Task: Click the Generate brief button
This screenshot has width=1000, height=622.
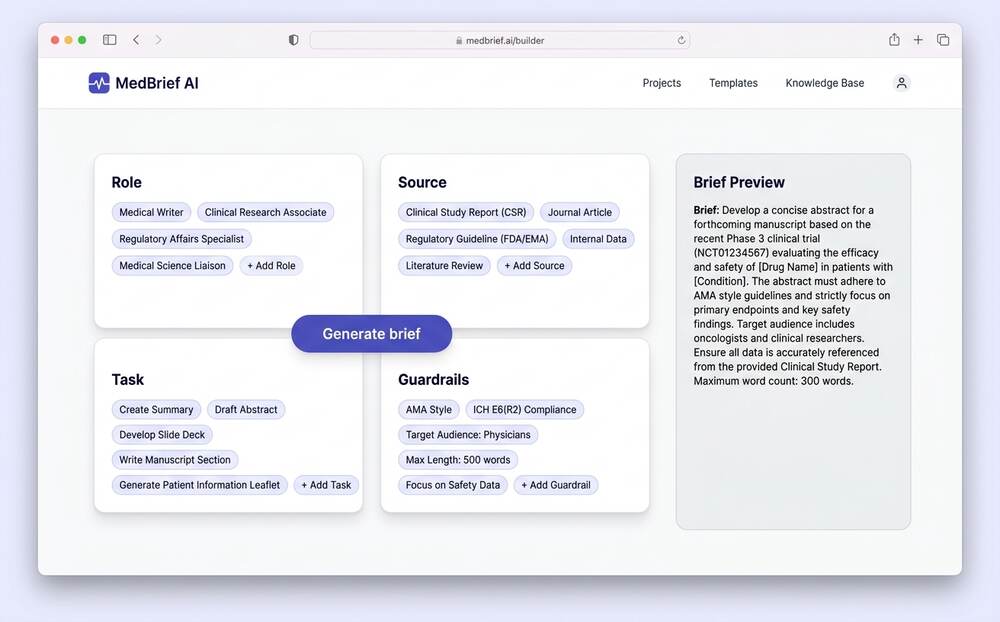Action: (372, 334)
